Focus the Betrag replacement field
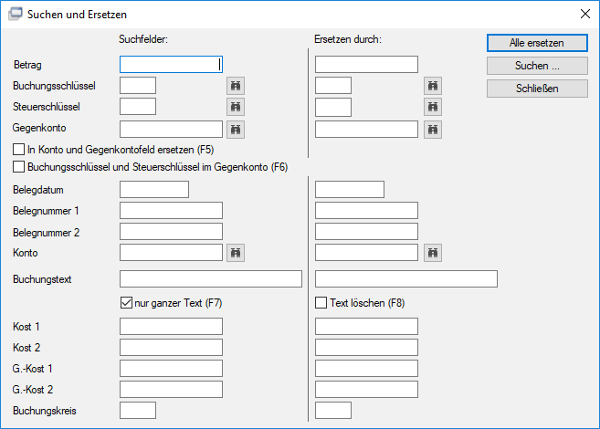600x429 pixels. (367, 64)
